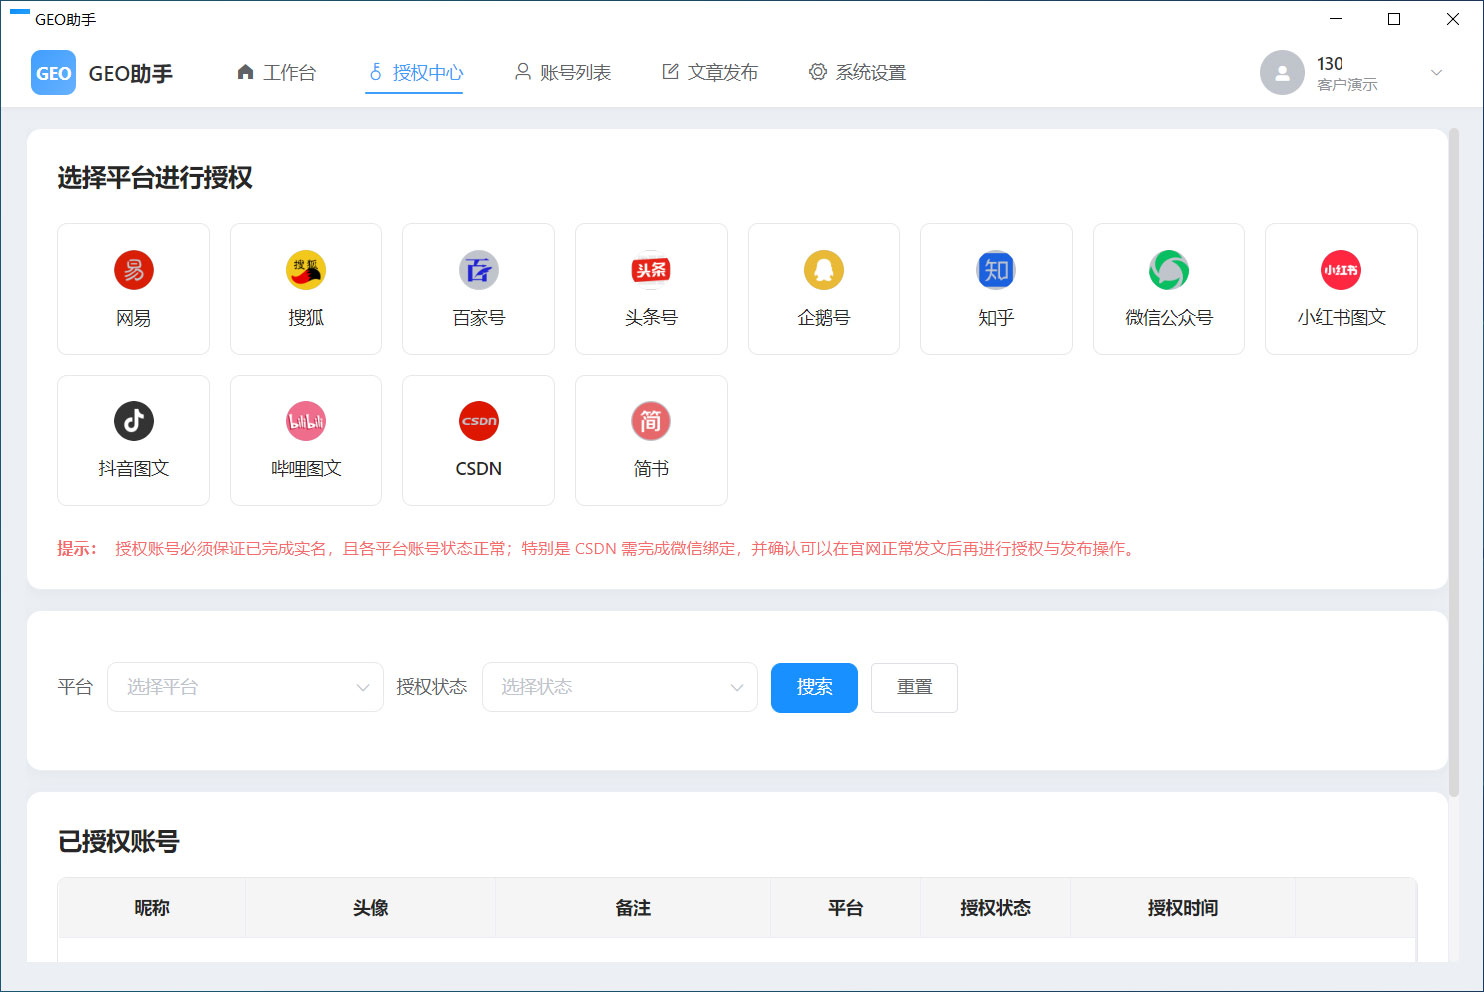Screen dimensions: 1484x992
Task: Click the 微信公众号 card label text
Action: coord(1169,318)
